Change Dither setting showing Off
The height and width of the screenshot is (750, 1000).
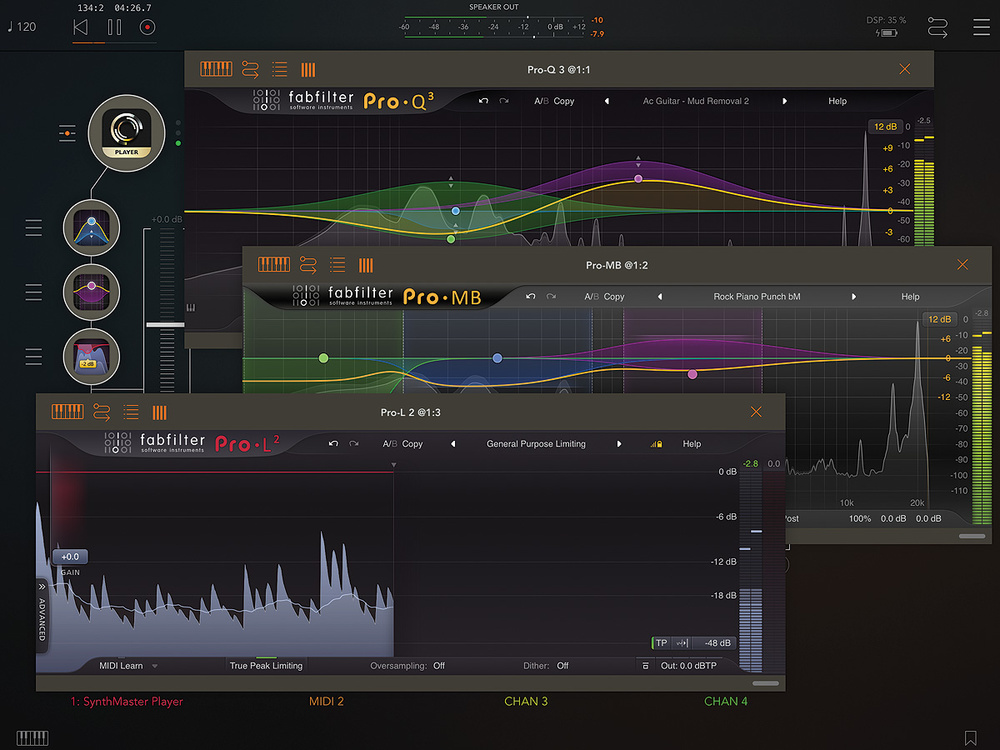click(x=562, y=665)
